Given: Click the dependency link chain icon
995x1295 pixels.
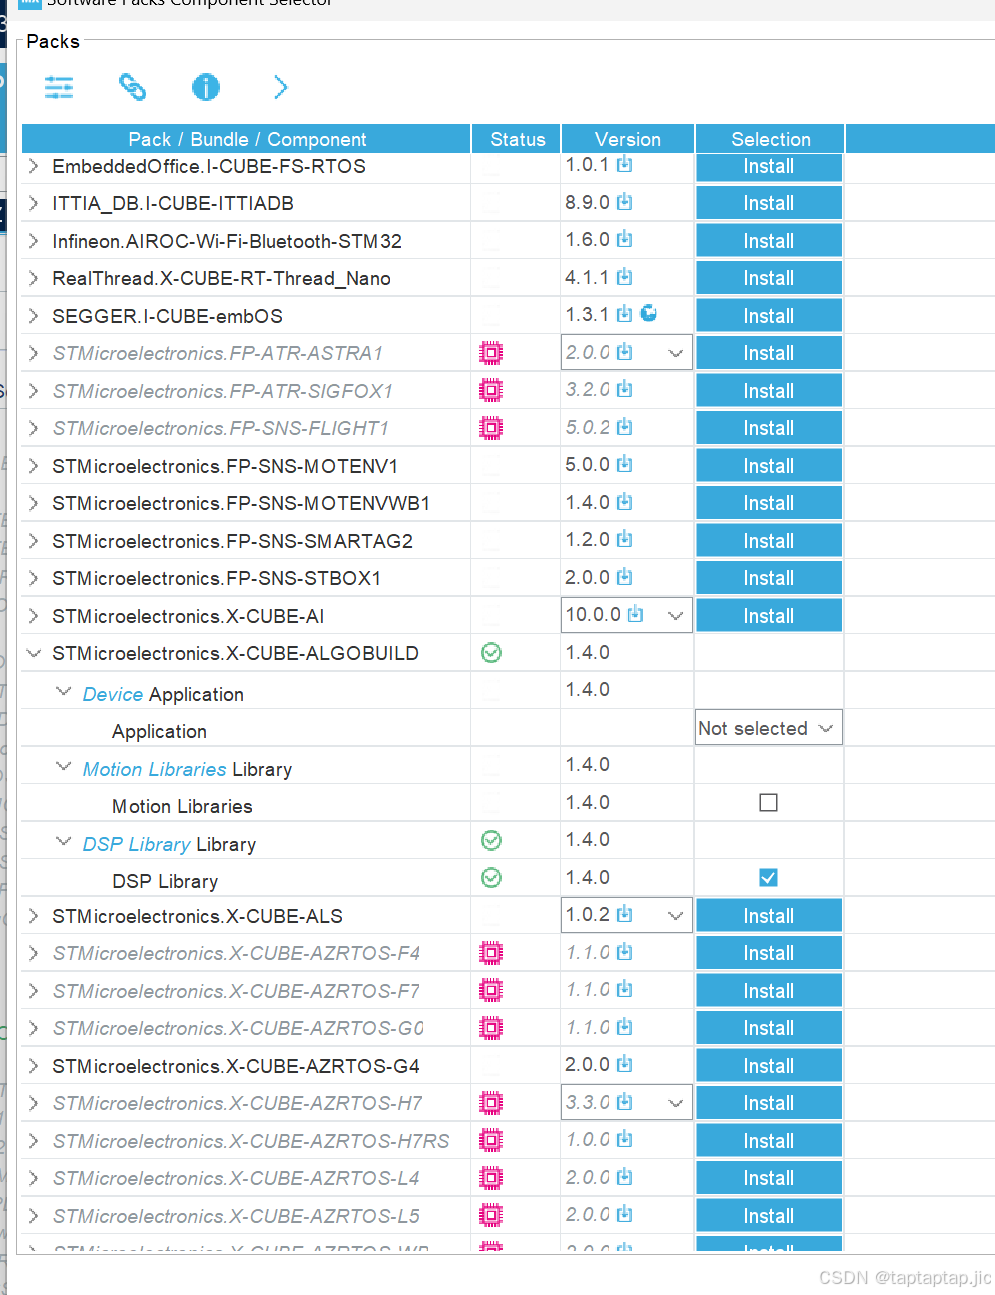Looking at the screenshot, I should click(x=132, y=88).
